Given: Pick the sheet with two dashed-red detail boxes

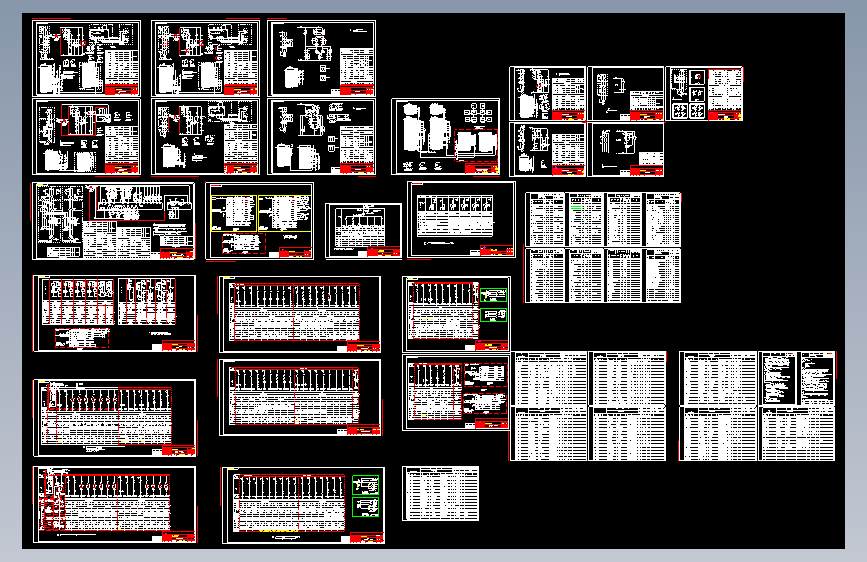Looking at the screenshot, I should click(x=456, y=393).
